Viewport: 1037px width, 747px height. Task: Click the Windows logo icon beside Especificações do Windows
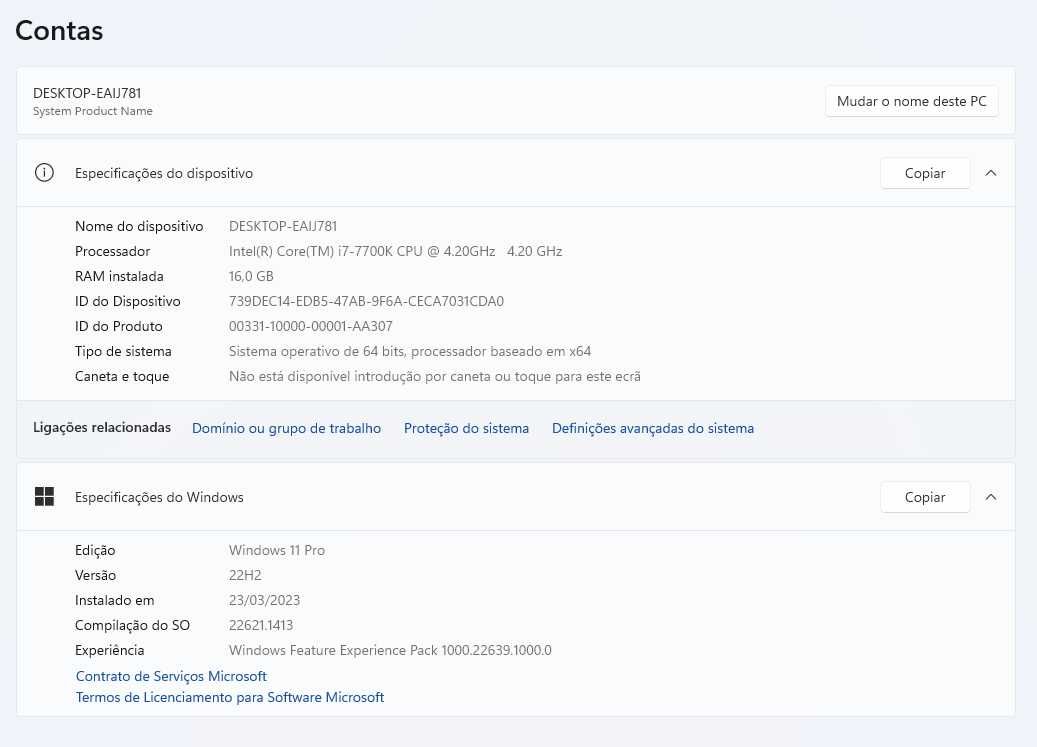click(44, 497)
